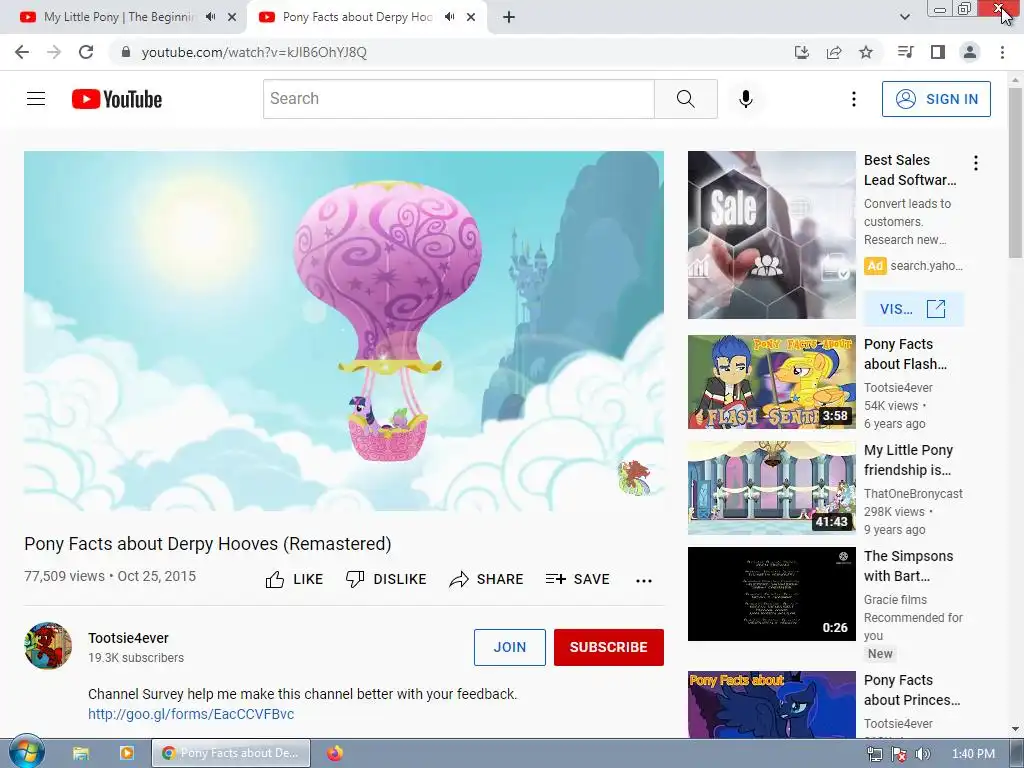Click the video player to pause

point(344,330)
